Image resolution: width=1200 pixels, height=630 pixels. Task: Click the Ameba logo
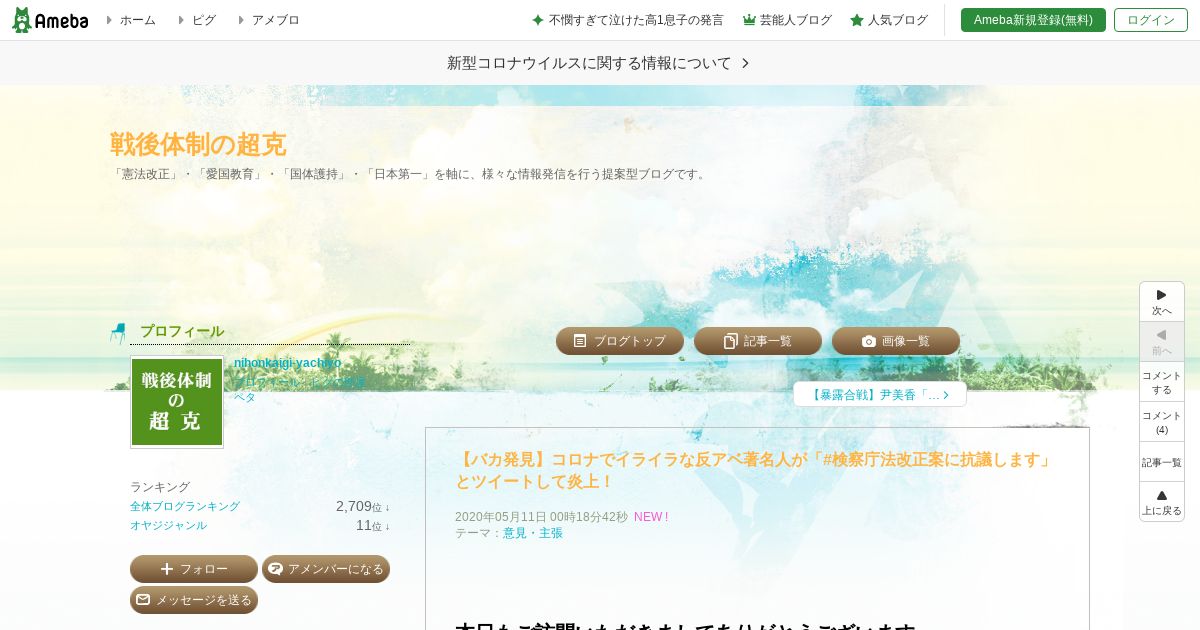50,20
